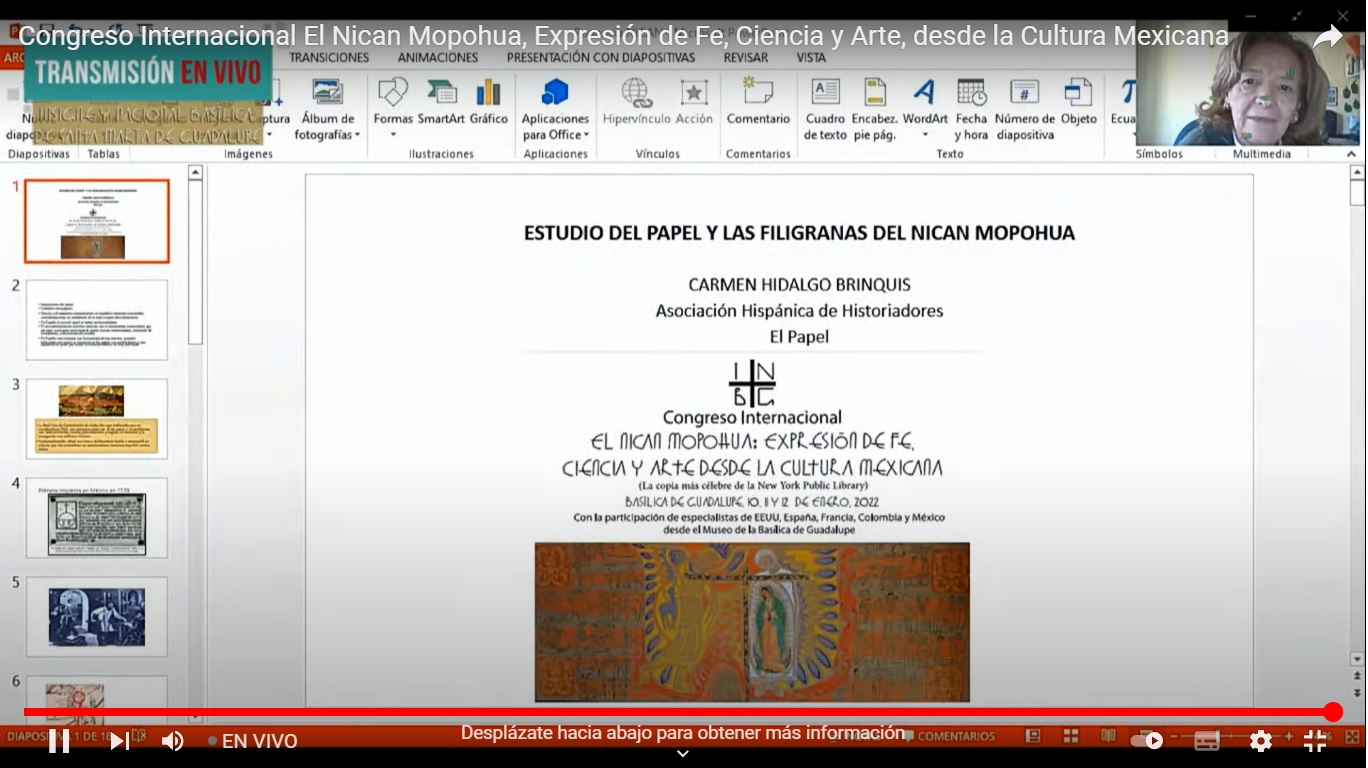Select slide 3 thumbnail
Image resolution: width=1368 pixels, height=768 pixels.
pos(97,419)
